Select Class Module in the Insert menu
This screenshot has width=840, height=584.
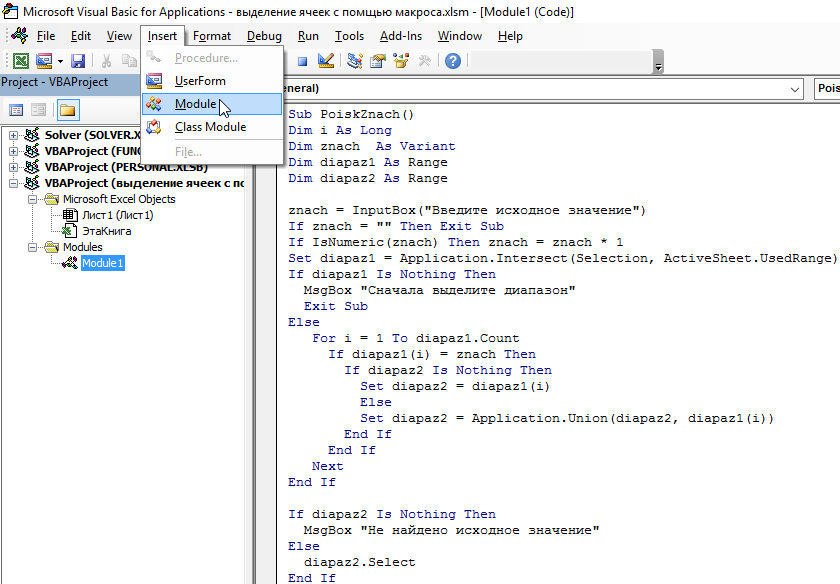(x=210, y=127)
